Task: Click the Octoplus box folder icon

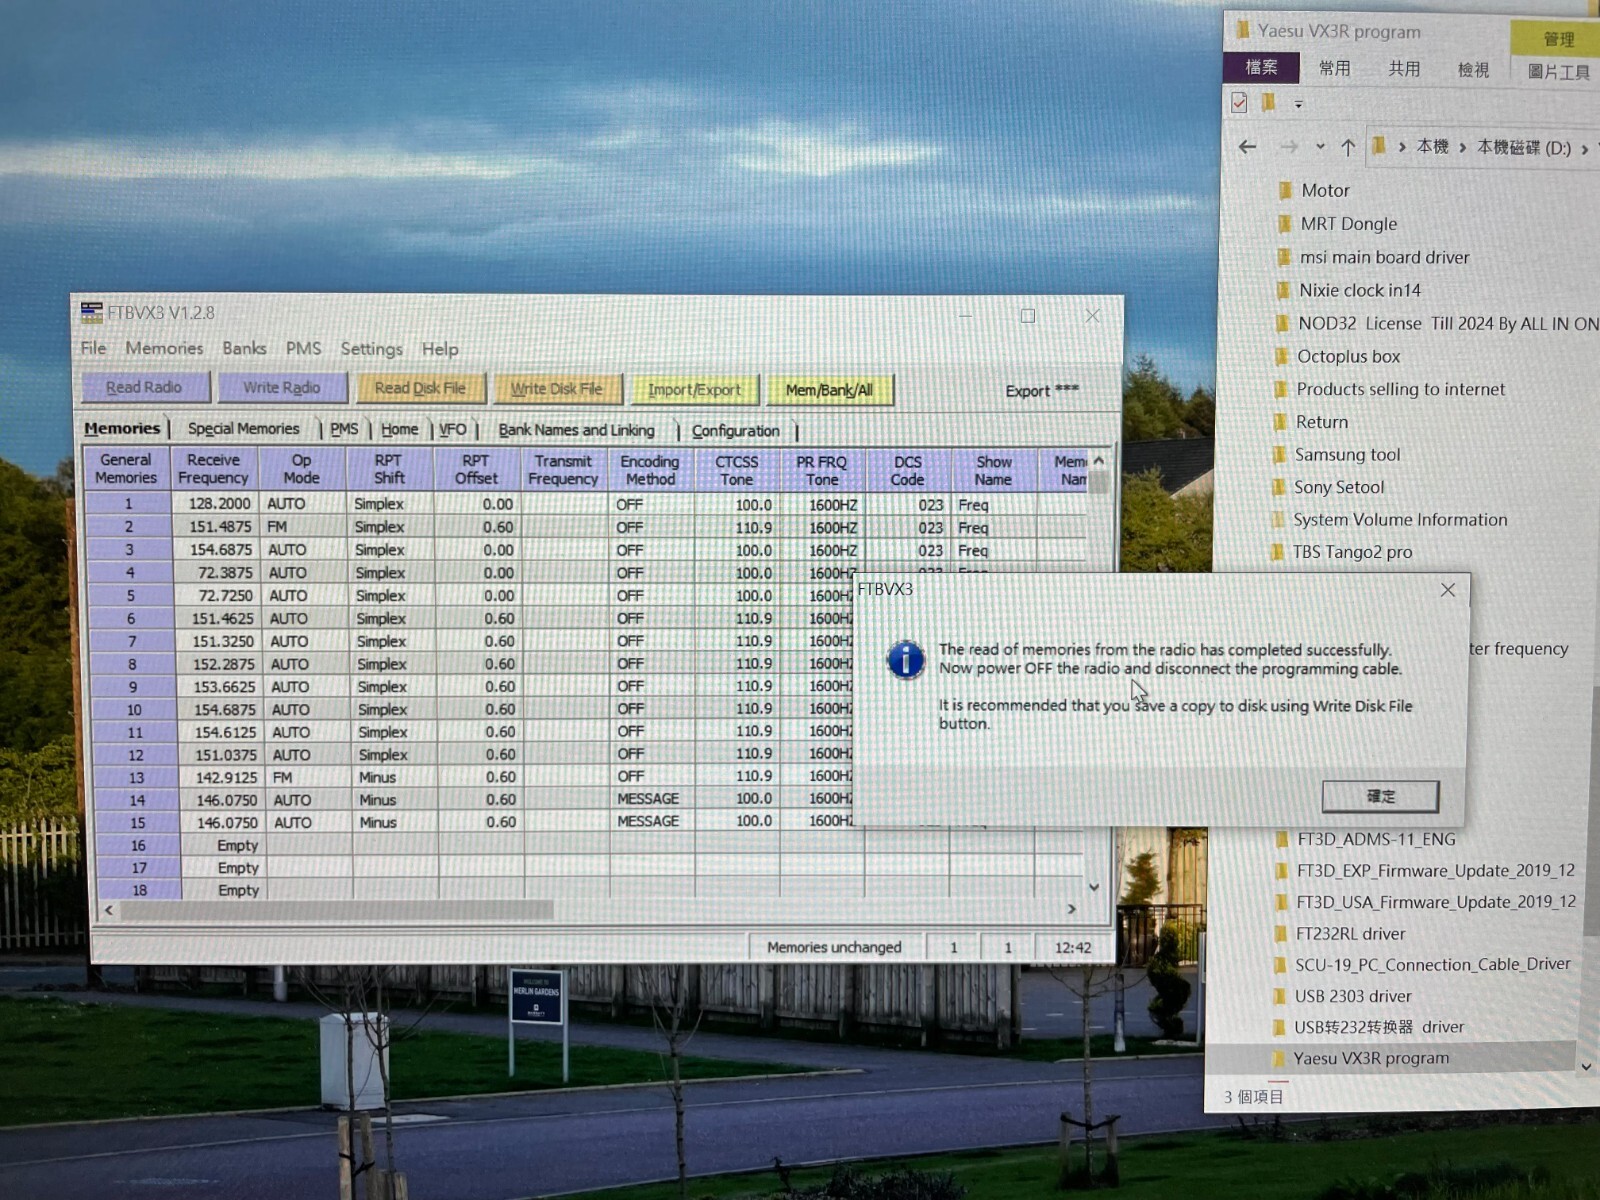Action: (1281, 356)
